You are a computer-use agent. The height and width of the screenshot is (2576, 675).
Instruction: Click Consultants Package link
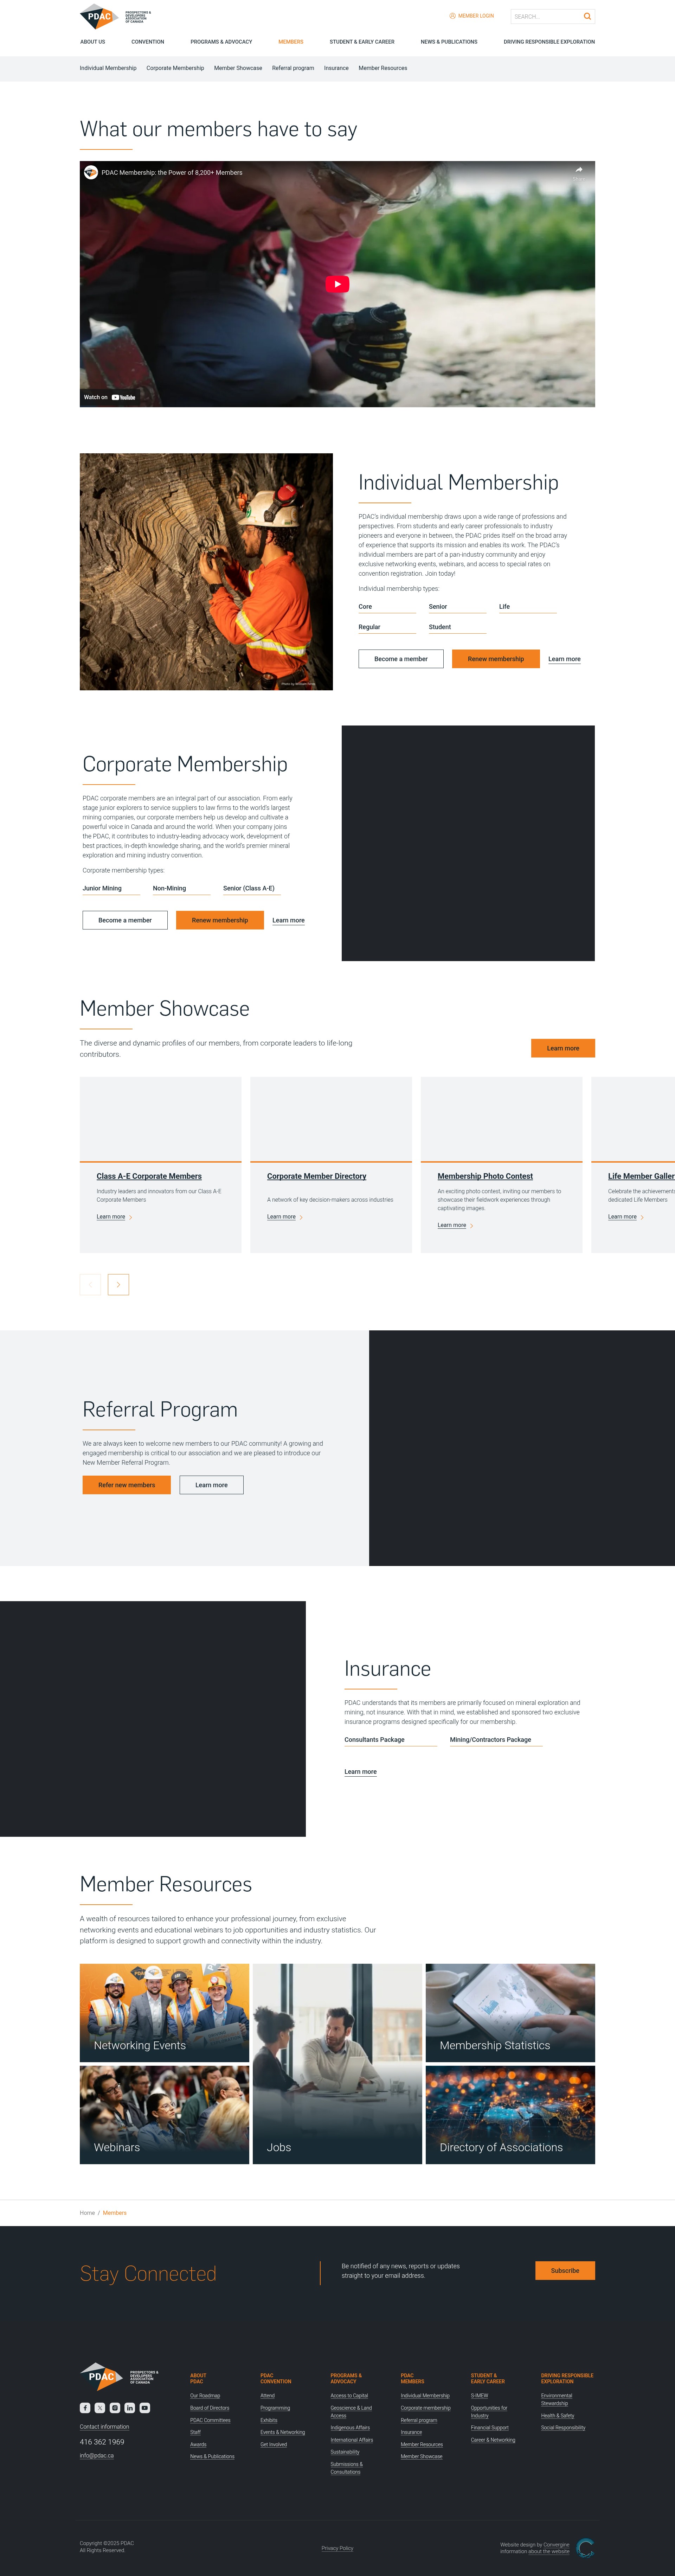(x=391, y=1740)
